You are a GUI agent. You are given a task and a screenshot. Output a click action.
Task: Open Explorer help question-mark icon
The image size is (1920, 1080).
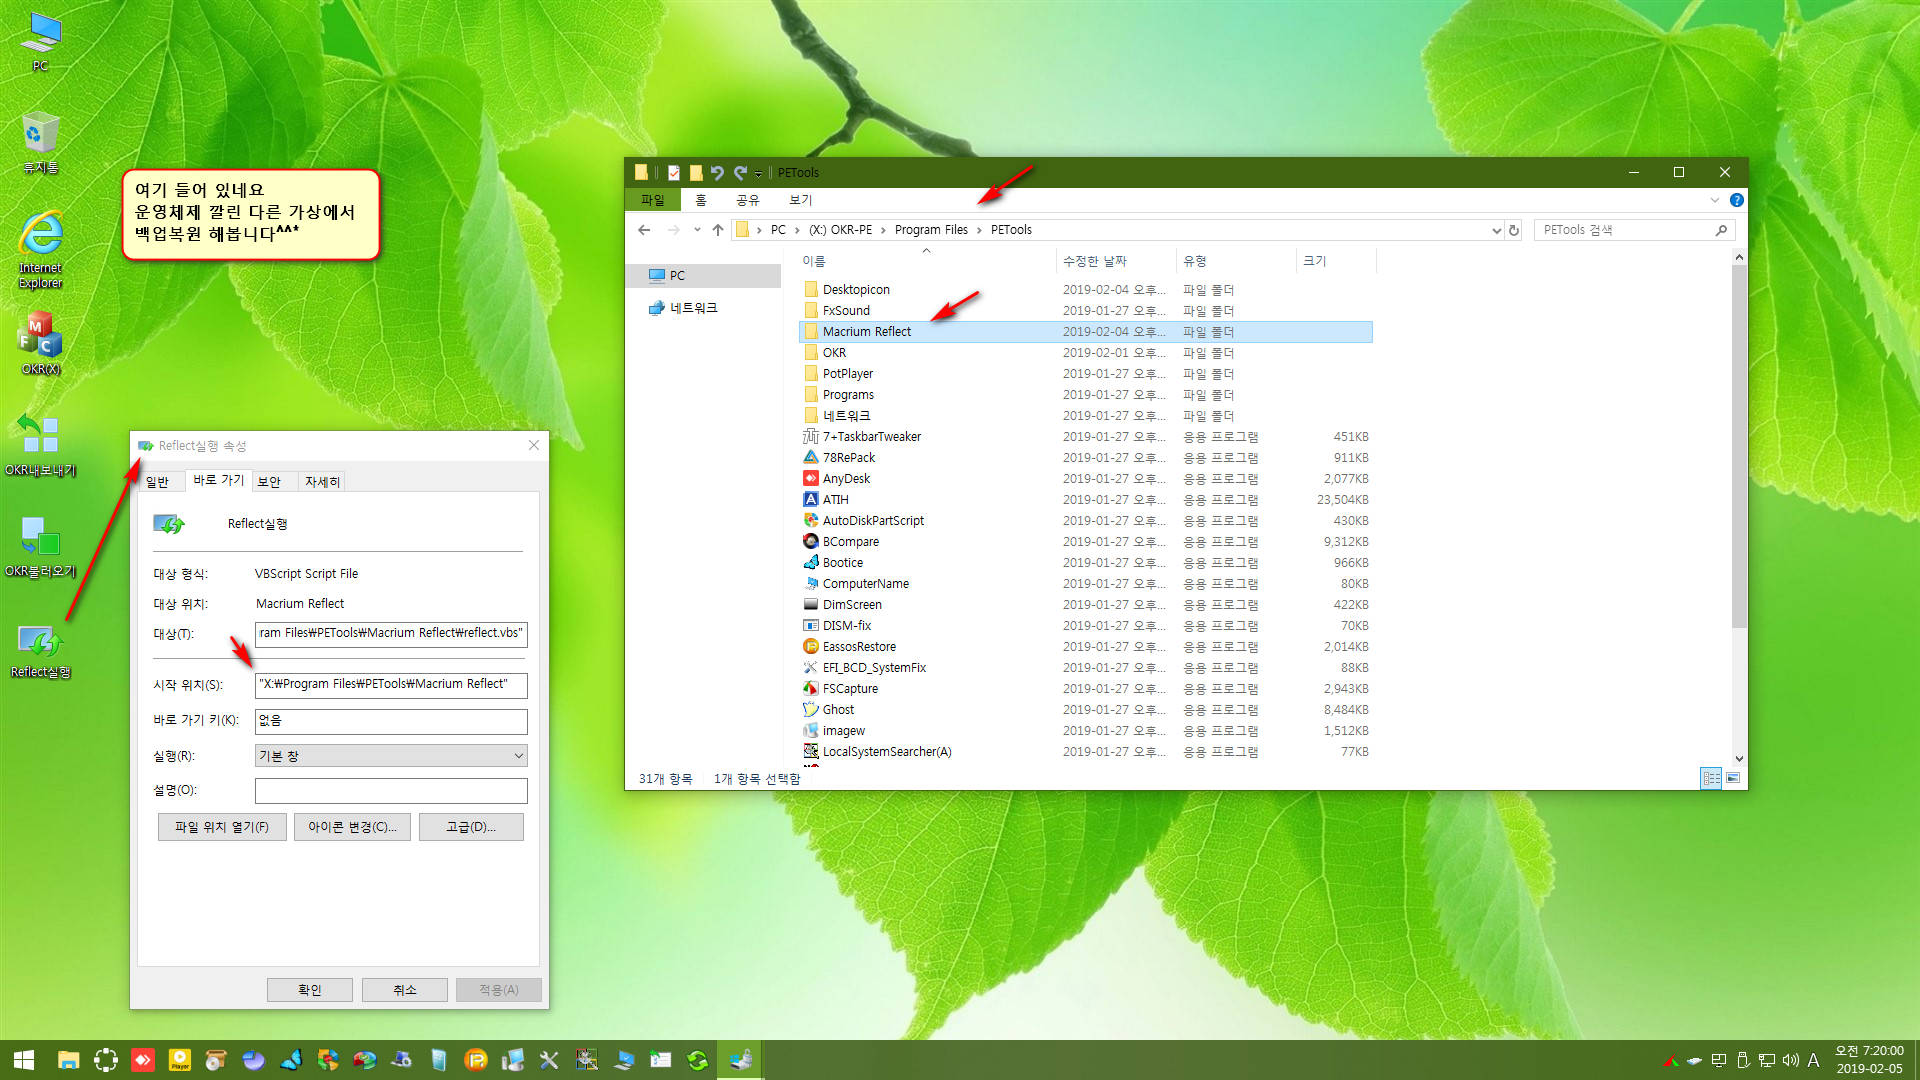click(1737, 200)
